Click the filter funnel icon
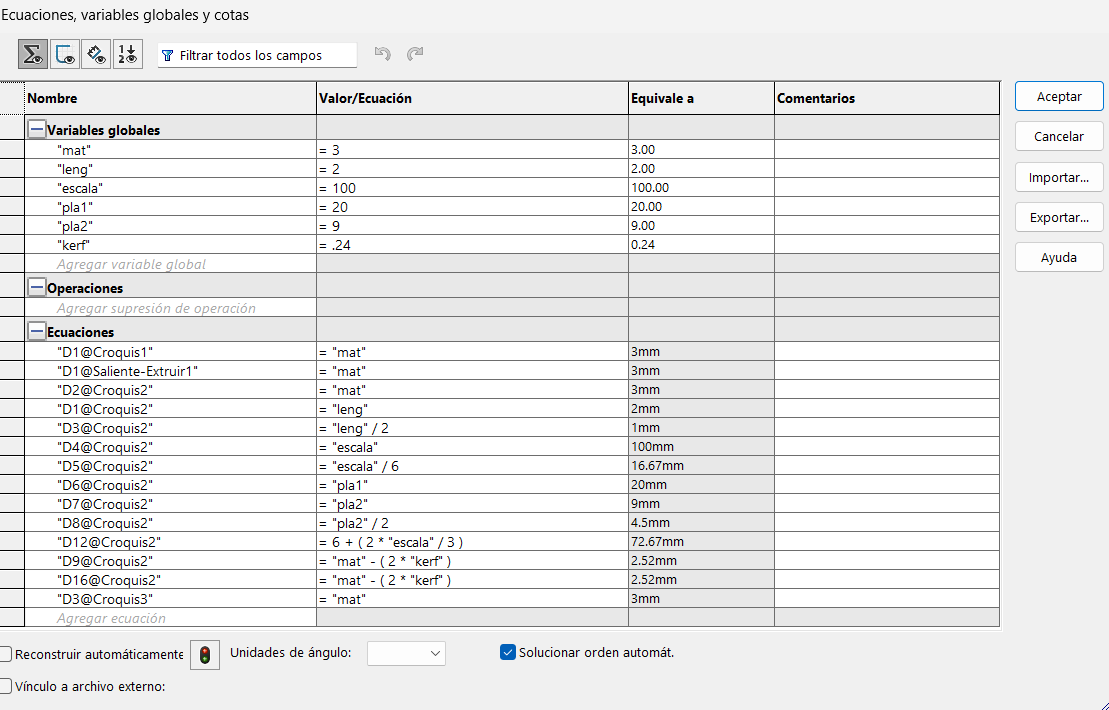 (x=167, y=56)
